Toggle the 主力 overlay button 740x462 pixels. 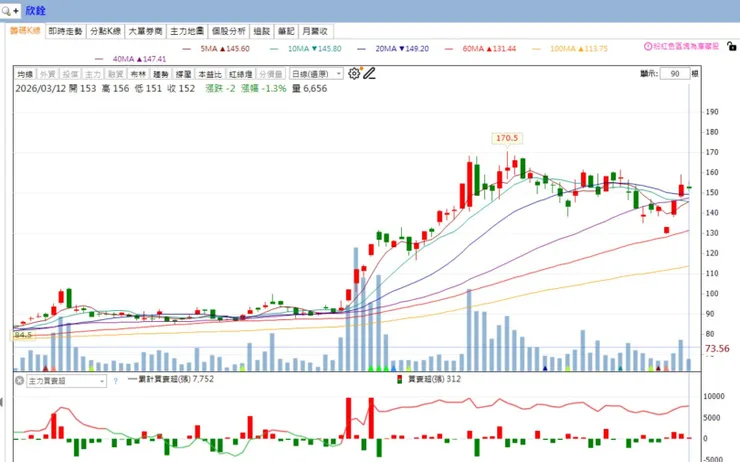coord(93,74)
